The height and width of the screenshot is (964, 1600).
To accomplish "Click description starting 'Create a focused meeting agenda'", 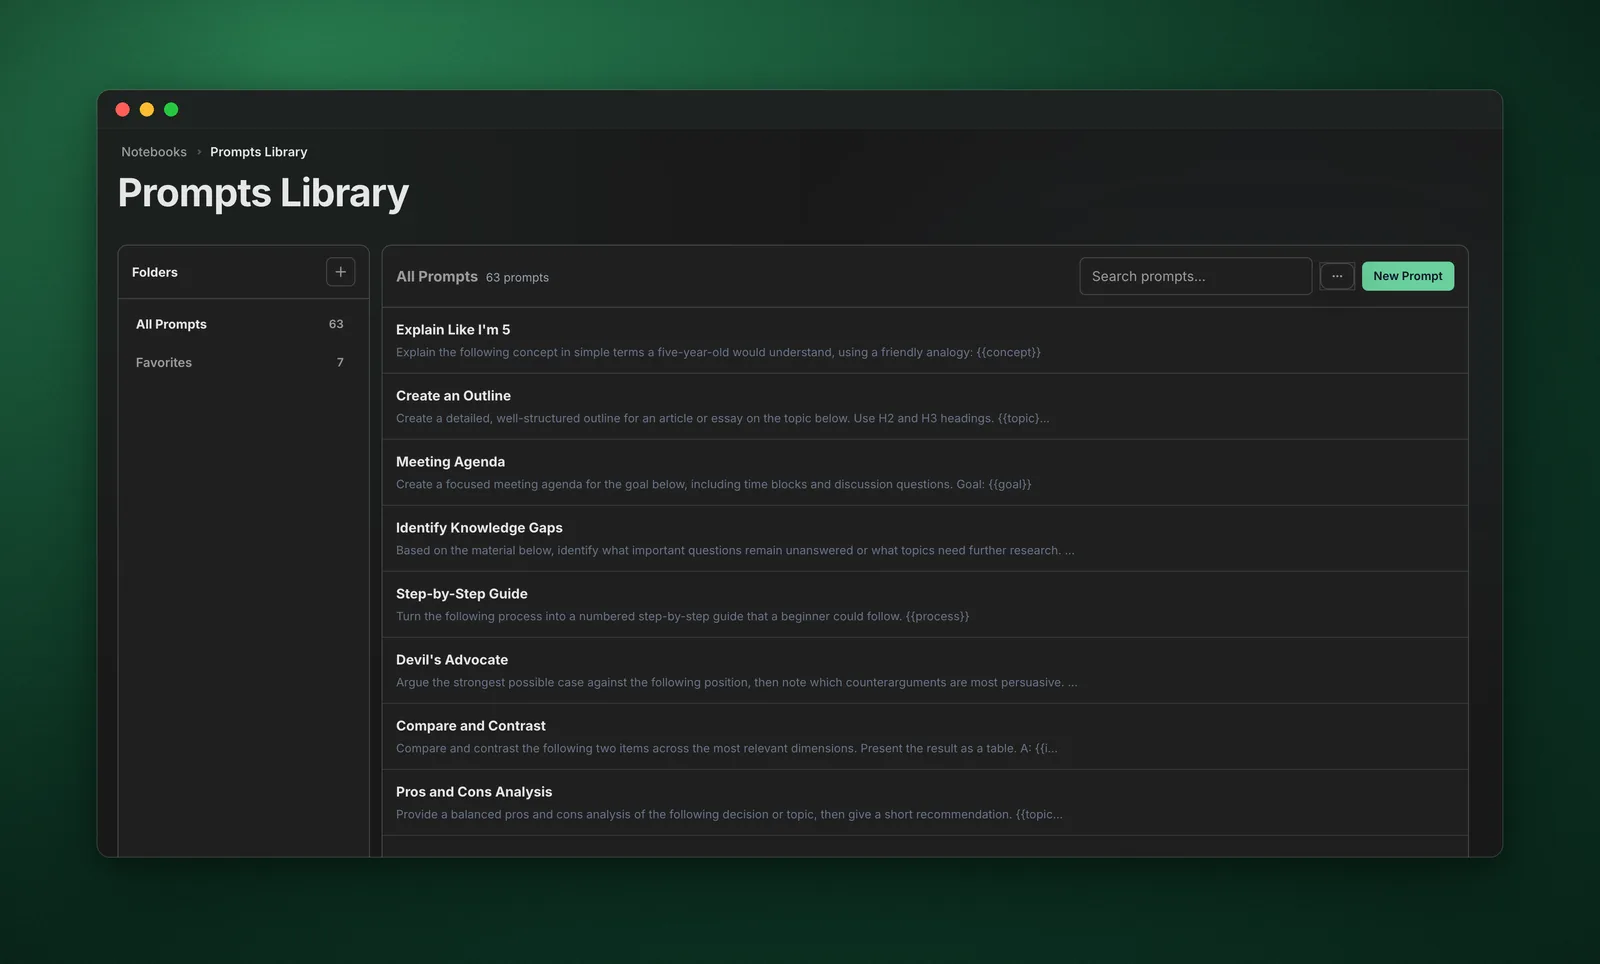I will click(x=713, y=484).
